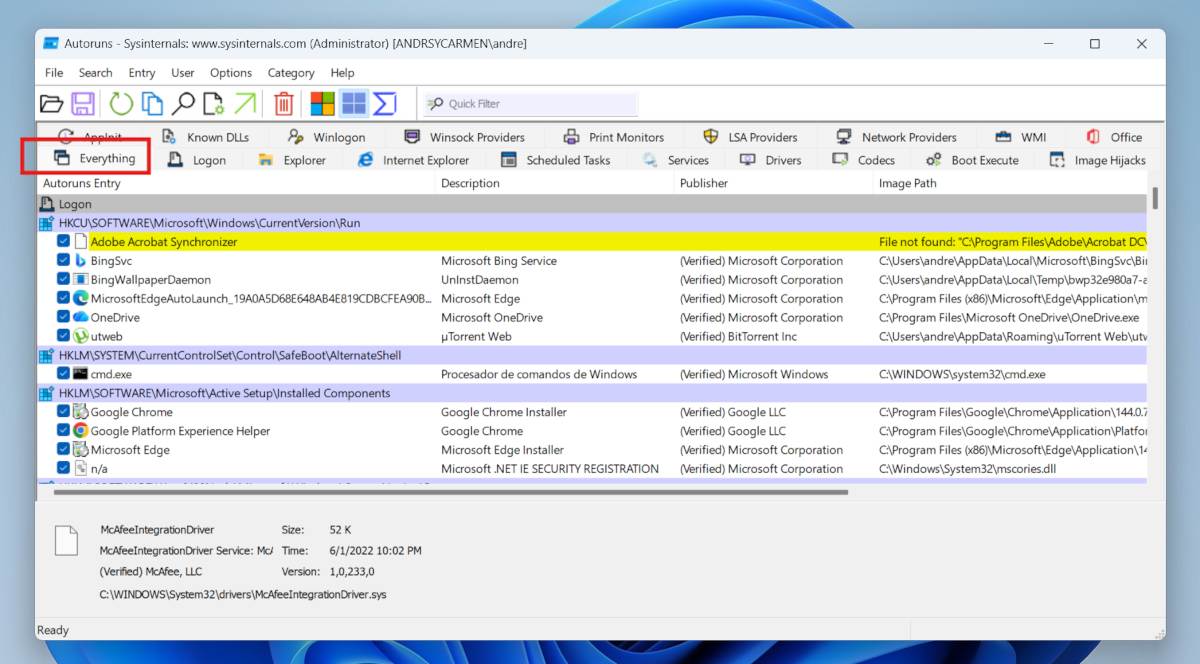
Task: Open the Options menu
Action: tap(231, 73)
